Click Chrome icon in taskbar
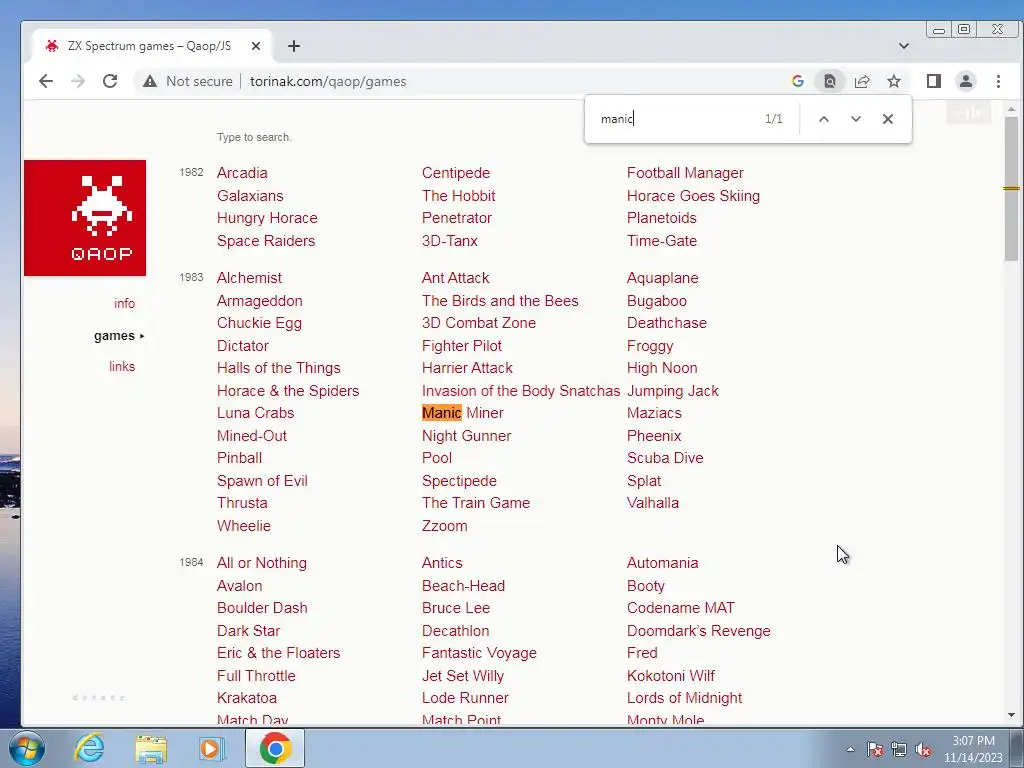The height and width of the screenshot is (768, 1024). tap(275, 748)
